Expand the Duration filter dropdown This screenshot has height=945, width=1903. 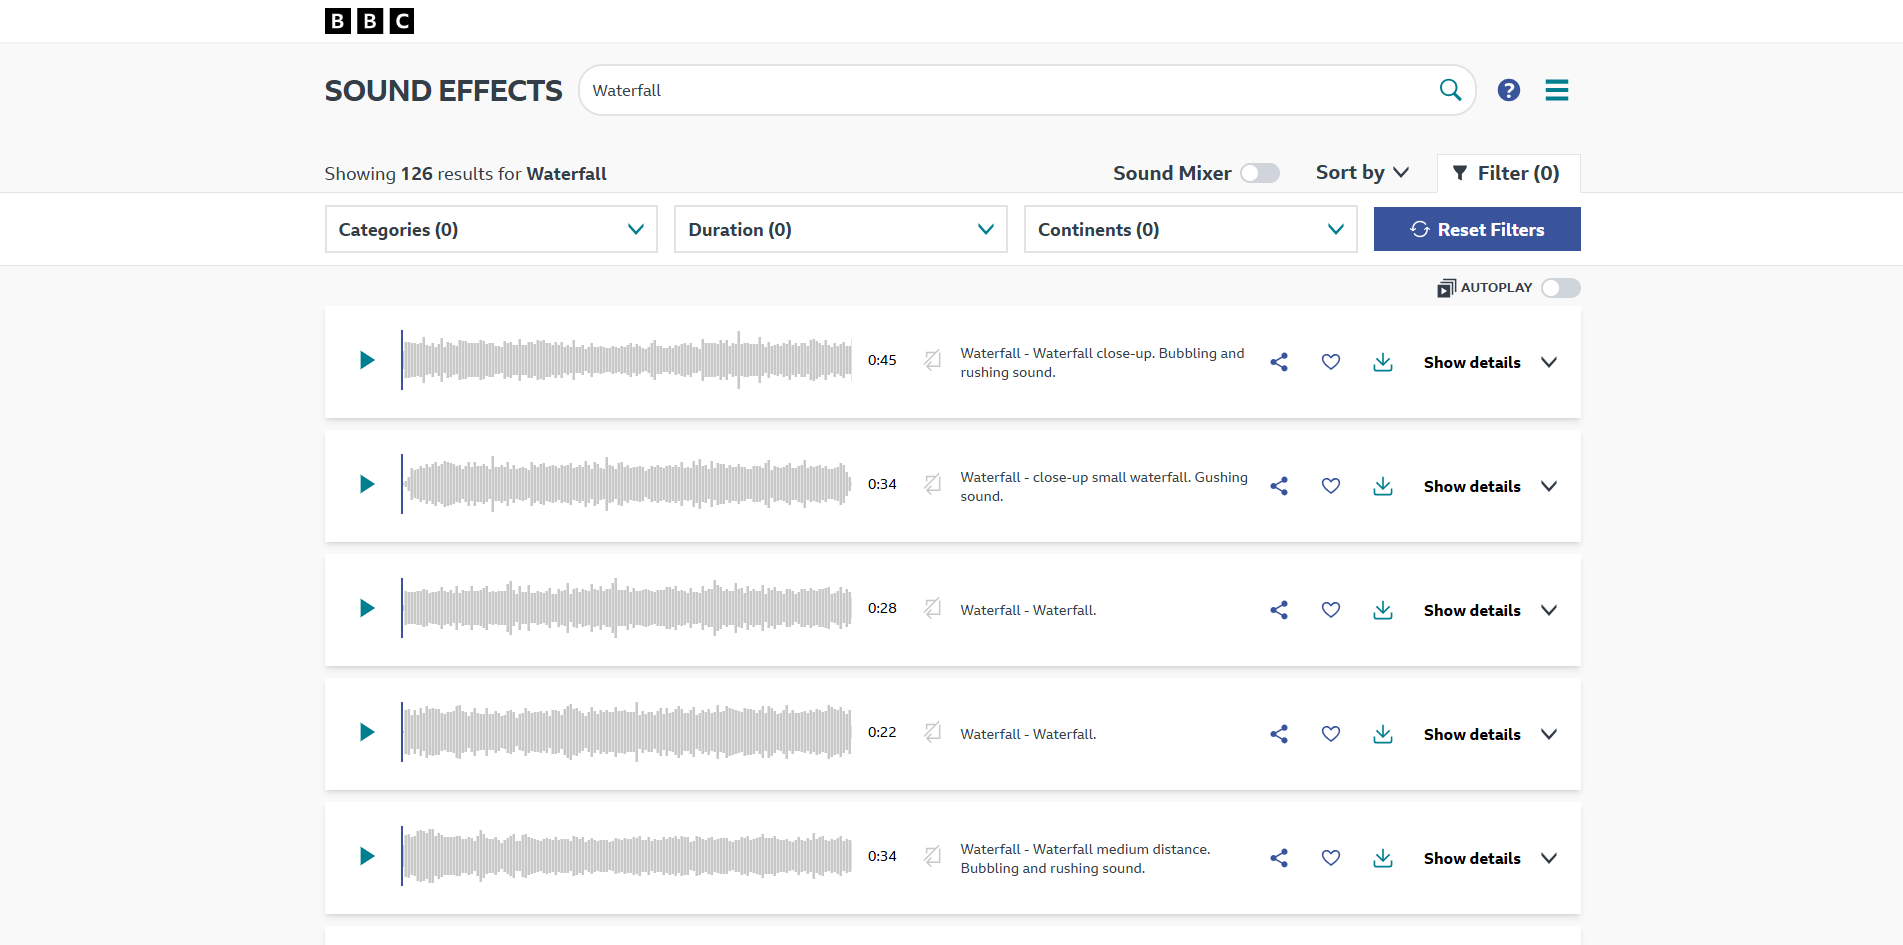click(x=840, y=229)
